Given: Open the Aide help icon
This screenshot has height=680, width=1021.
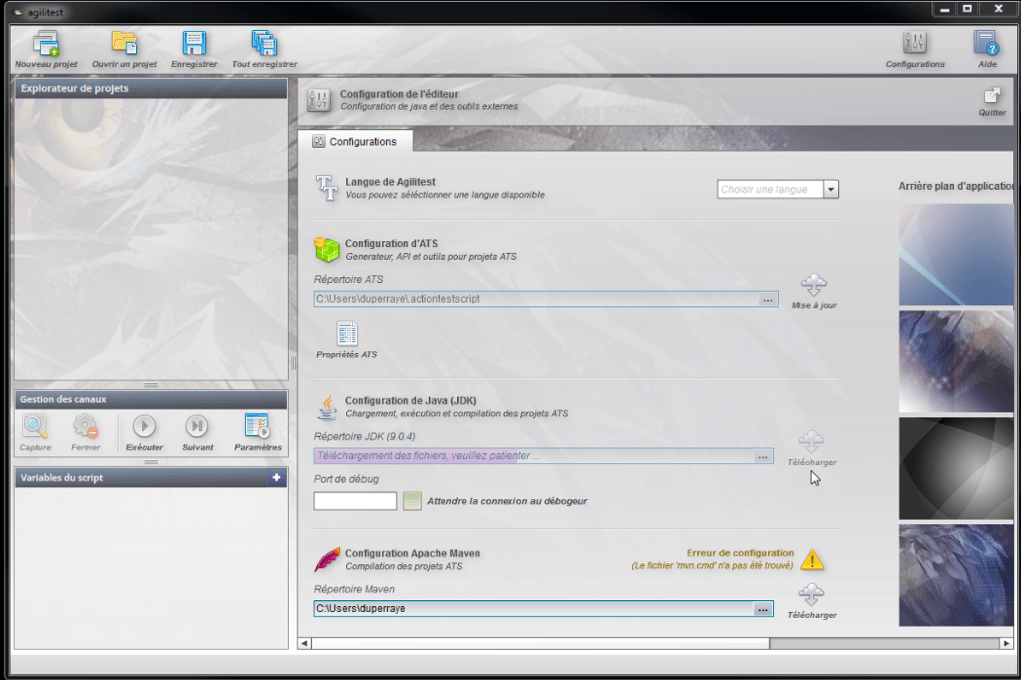Looking at the screenshot, I should 986,44.
